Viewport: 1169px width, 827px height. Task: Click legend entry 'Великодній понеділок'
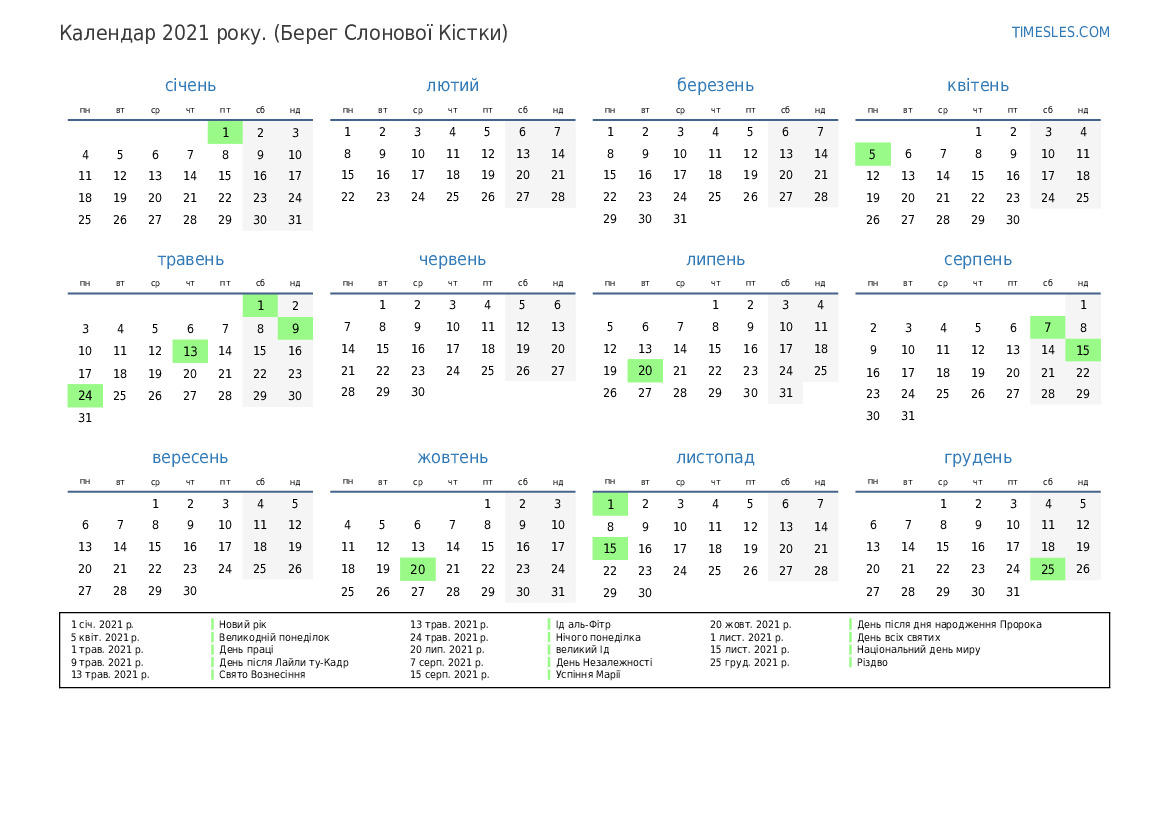pyautogui.click(x=274, y=638)
